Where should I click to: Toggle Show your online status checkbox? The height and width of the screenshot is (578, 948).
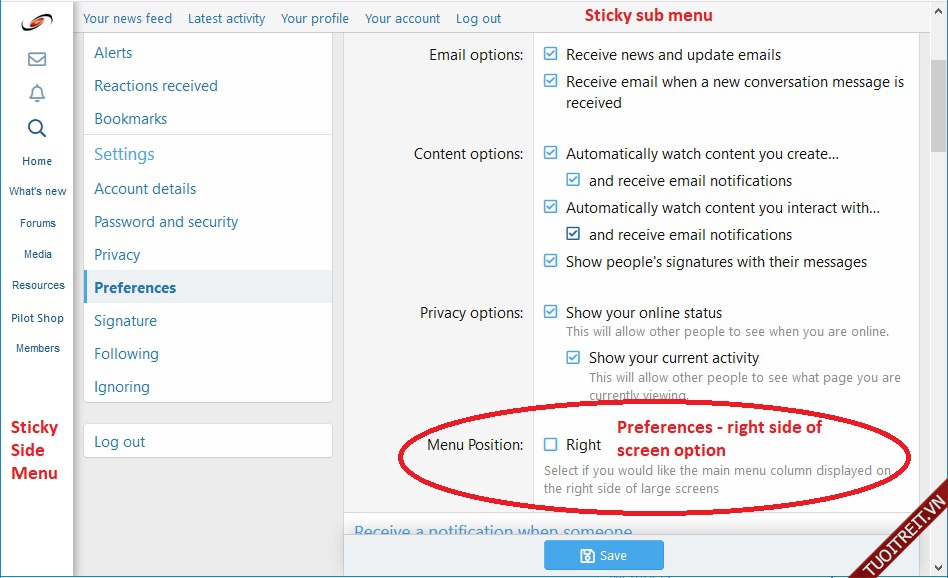551,312
